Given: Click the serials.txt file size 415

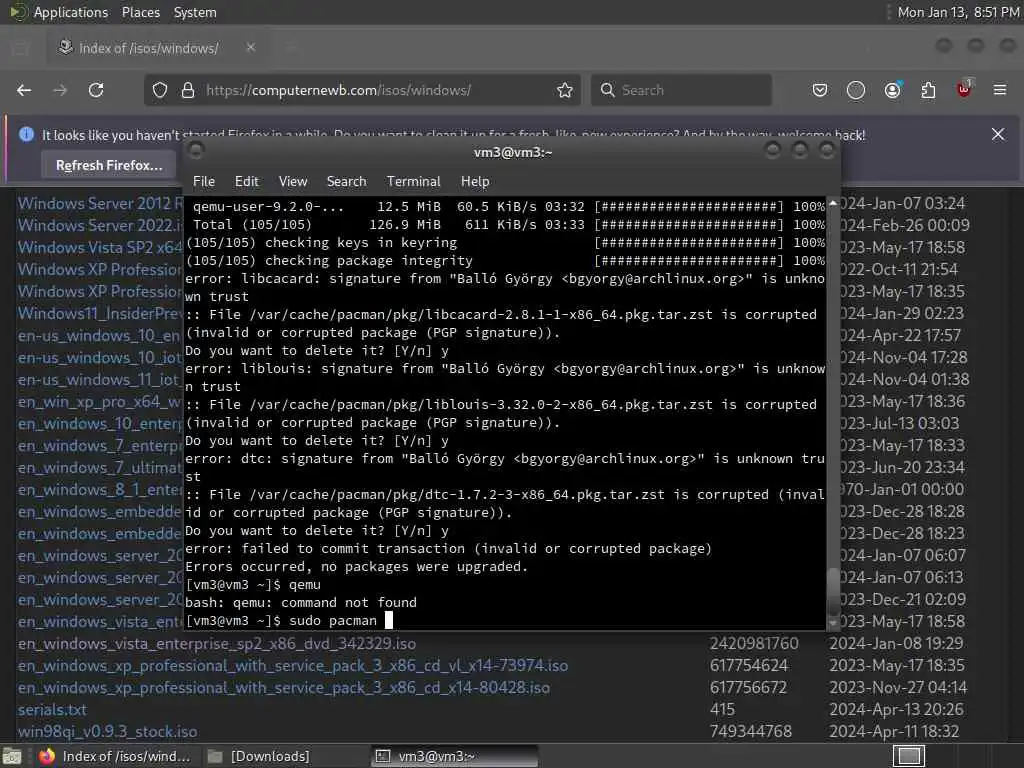Looking at the screenshot, I should pos(722,710).
